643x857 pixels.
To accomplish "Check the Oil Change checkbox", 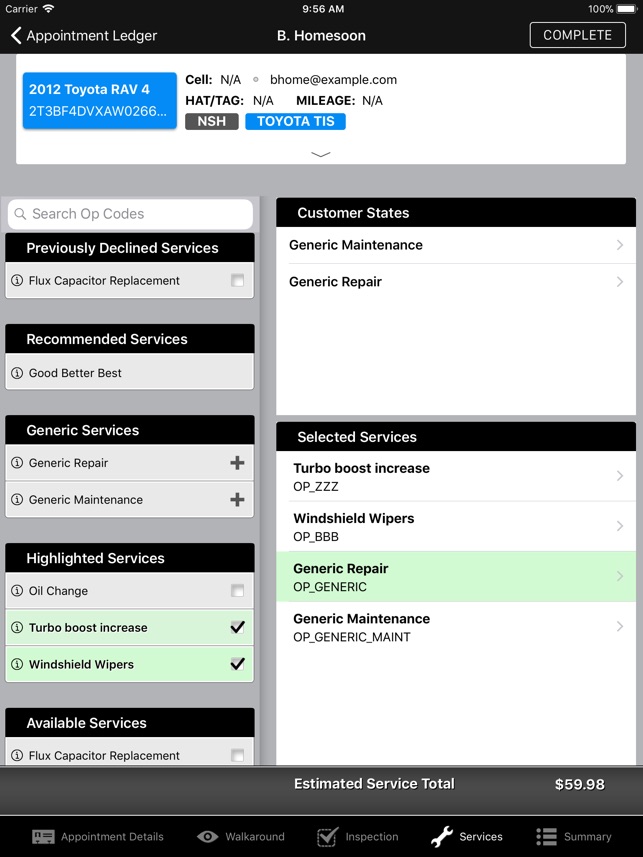I will tap(237, 591).
